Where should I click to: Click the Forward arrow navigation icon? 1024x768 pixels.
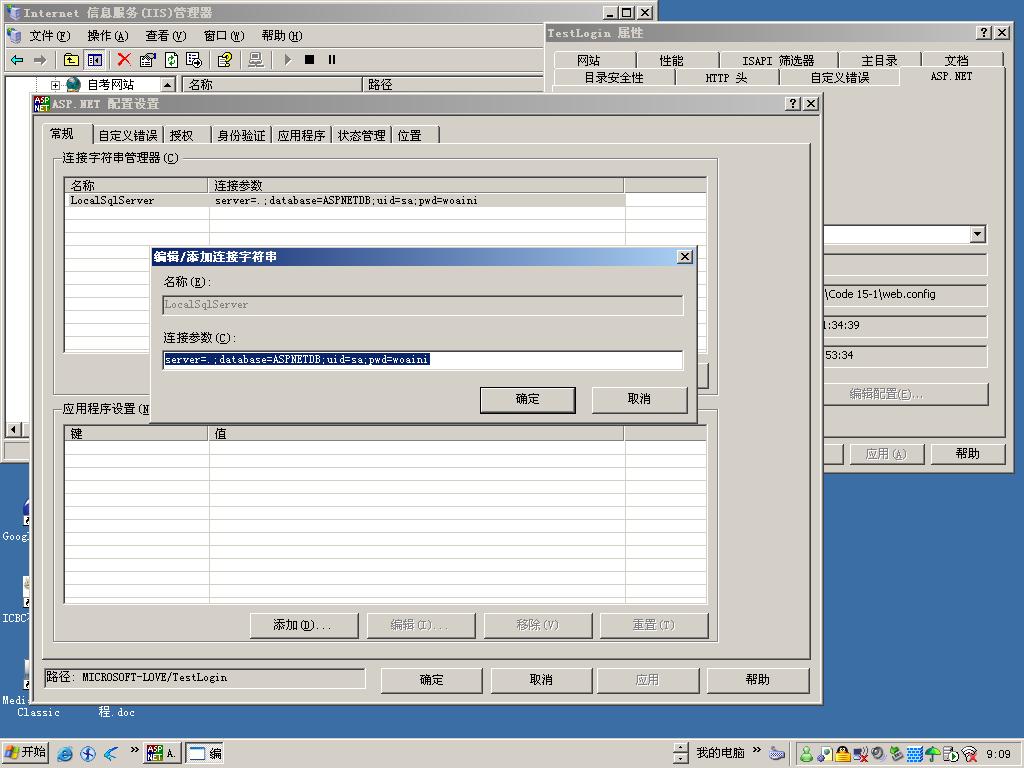click(x=38, y=58)
